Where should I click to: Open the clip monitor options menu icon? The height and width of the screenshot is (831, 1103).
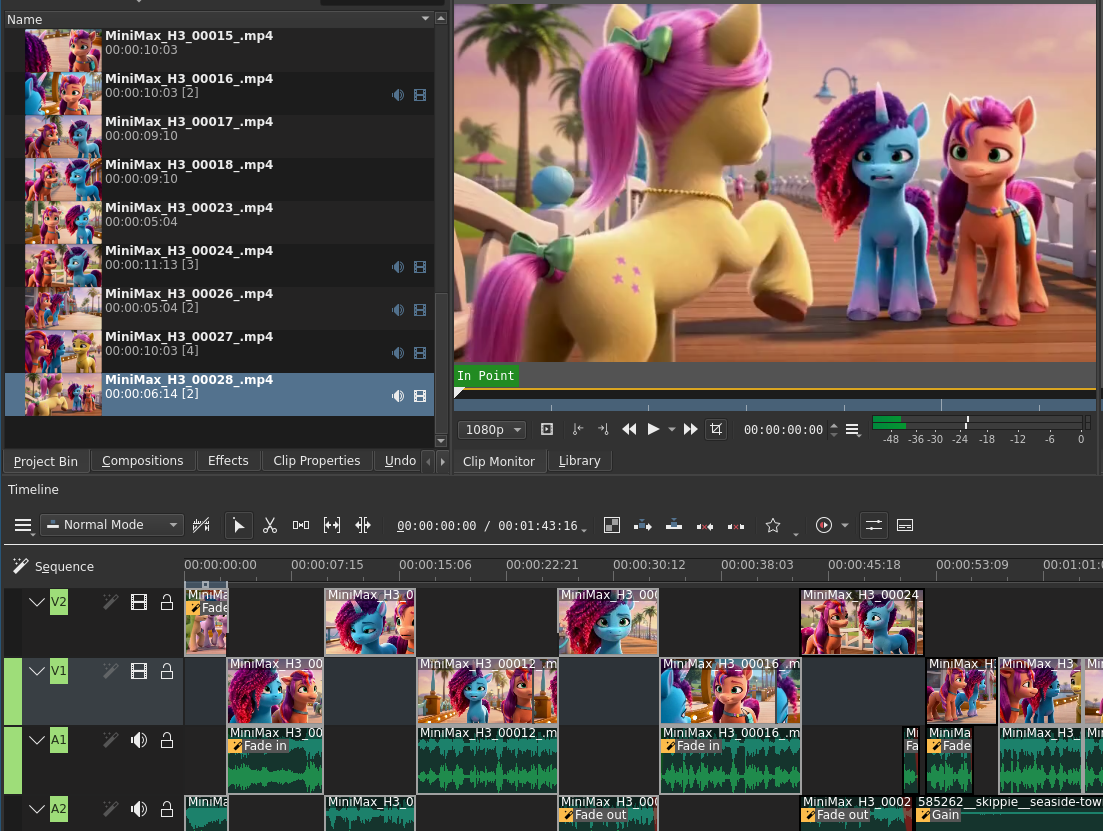[853, 429]
